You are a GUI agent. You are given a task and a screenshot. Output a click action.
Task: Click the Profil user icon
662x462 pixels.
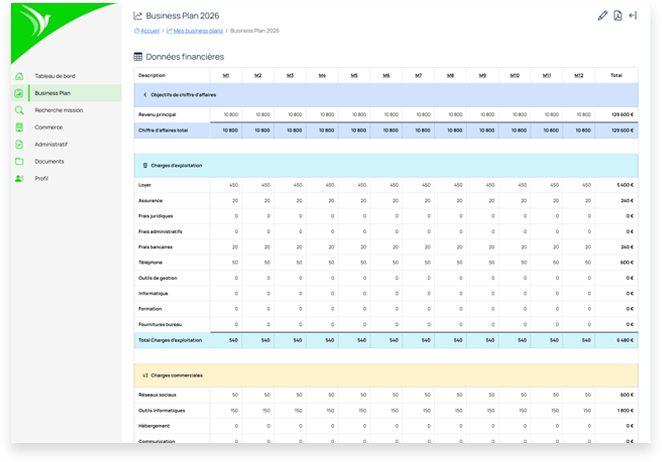pos(19,179)
